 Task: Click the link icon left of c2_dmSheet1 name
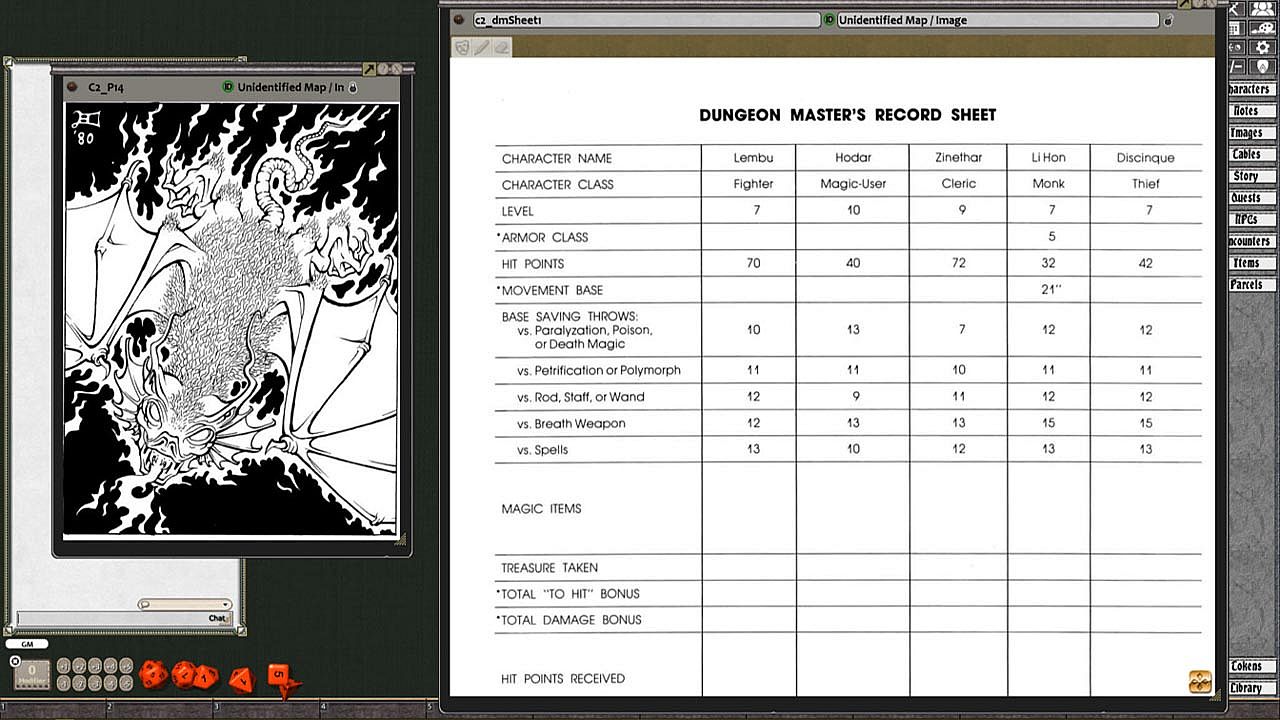coord(459,19)
